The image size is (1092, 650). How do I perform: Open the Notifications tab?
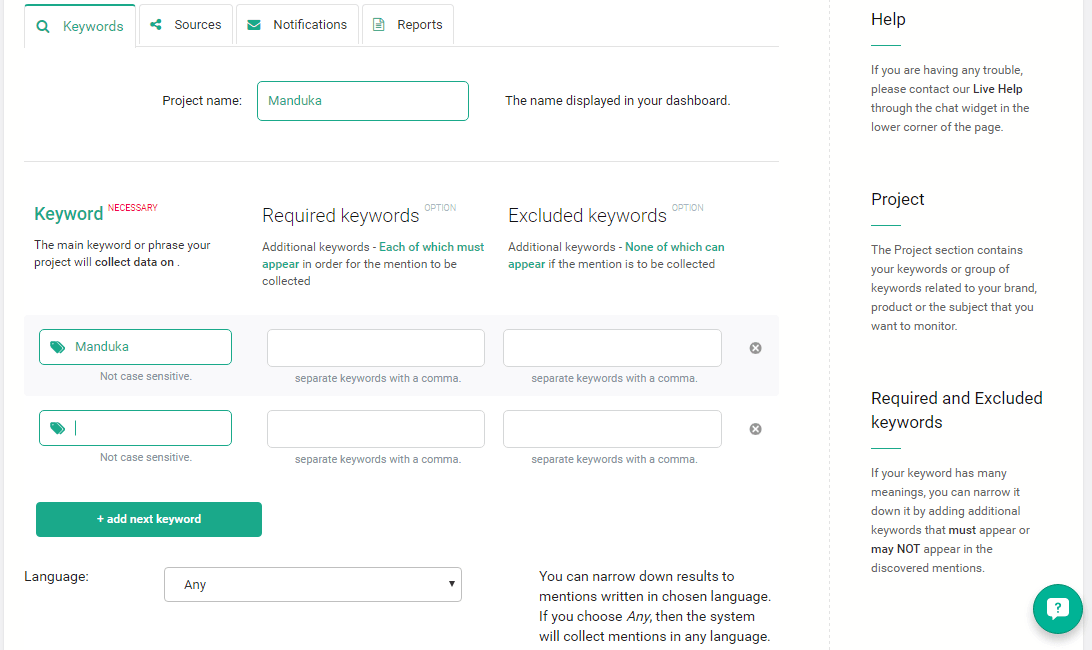(297, 25)
